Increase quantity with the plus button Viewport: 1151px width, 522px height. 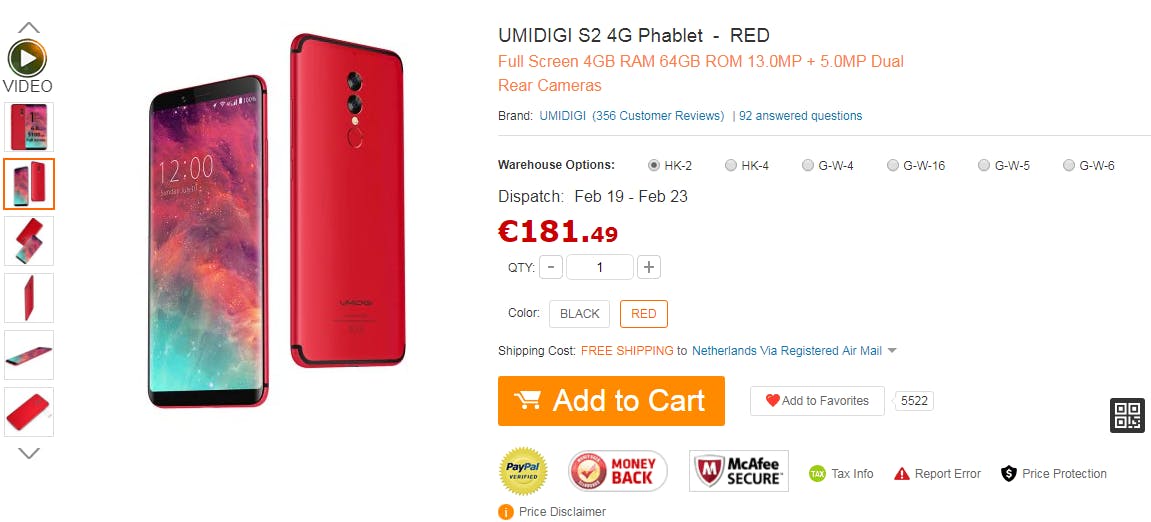[648, 267]
